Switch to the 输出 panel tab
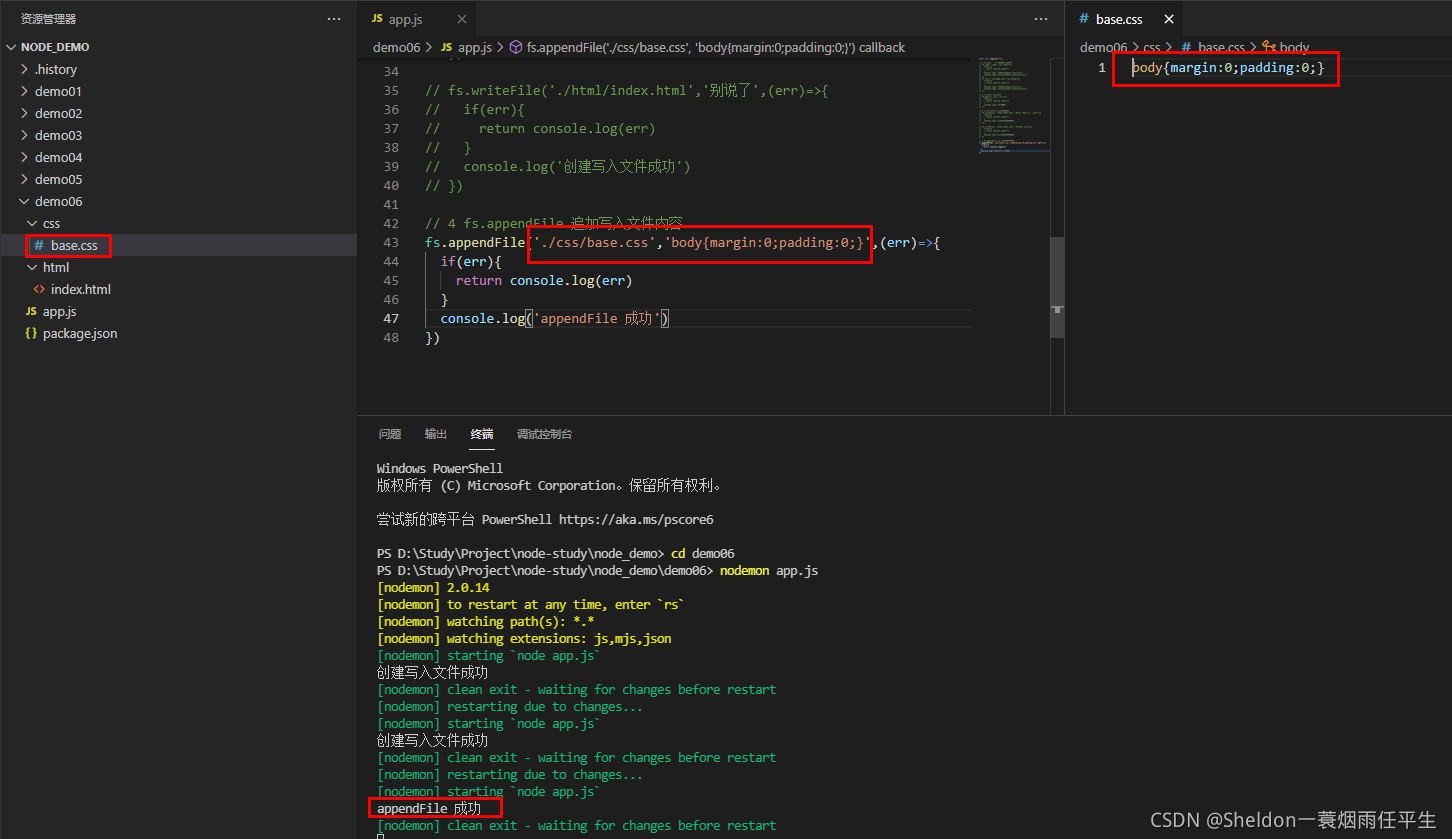The width and height of the screenshot is (1452, 839). (436, 434)
